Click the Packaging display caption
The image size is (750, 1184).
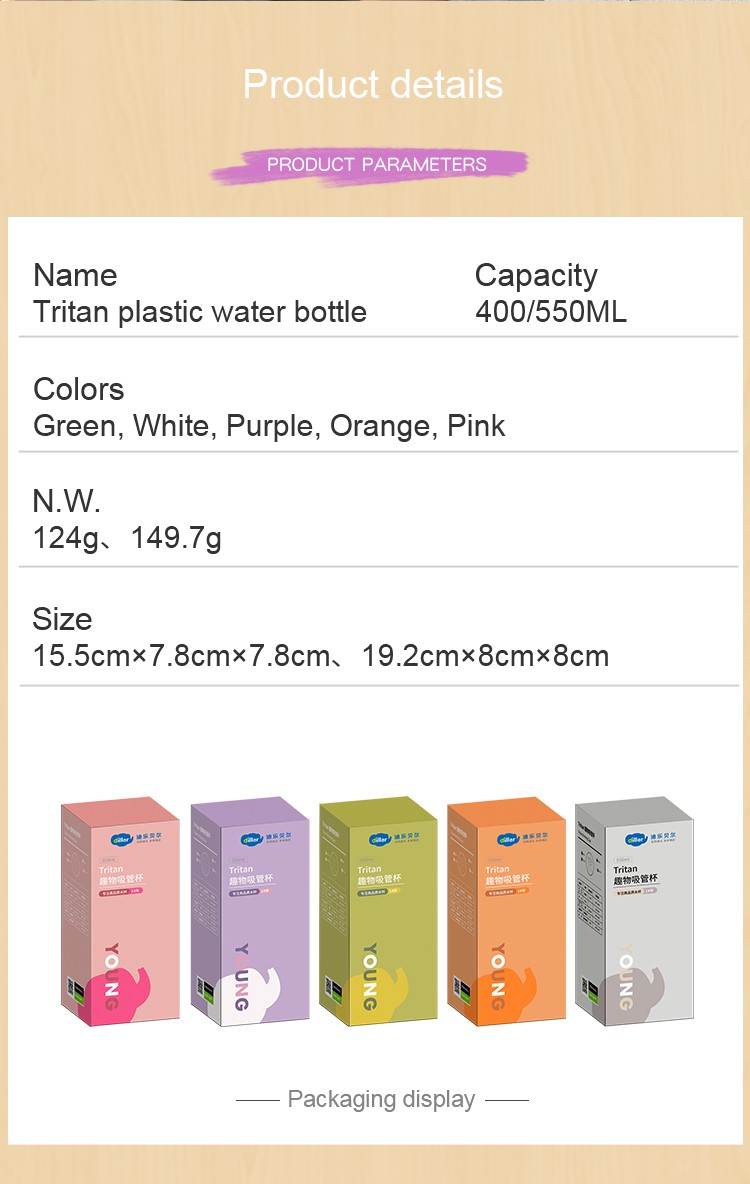click(x=381, y=1099)
